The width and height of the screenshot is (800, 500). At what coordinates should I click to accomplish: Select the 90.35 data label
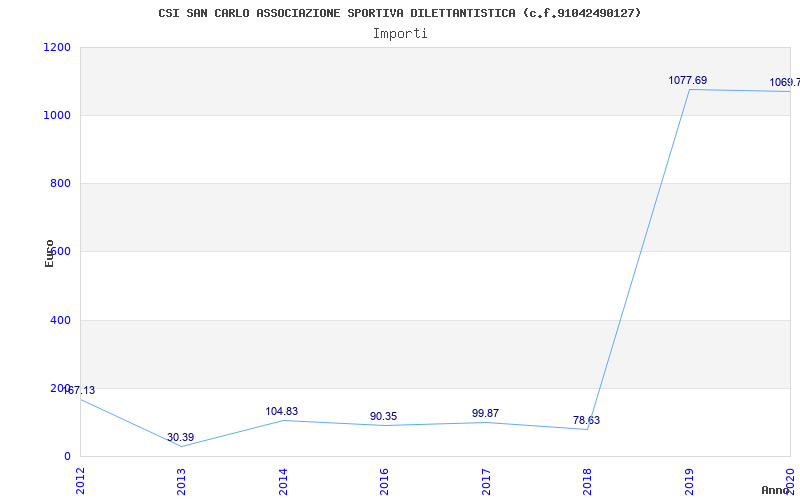click(383, 416)
